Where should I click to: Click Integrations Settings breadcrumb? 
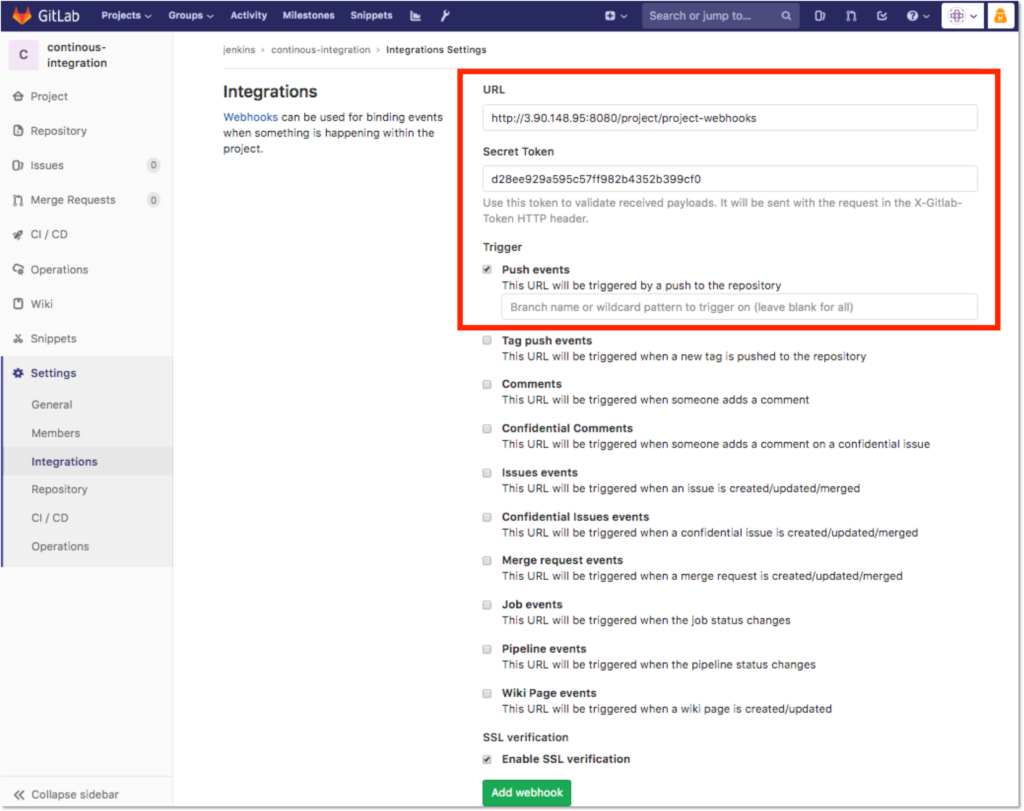pos(436,50)
